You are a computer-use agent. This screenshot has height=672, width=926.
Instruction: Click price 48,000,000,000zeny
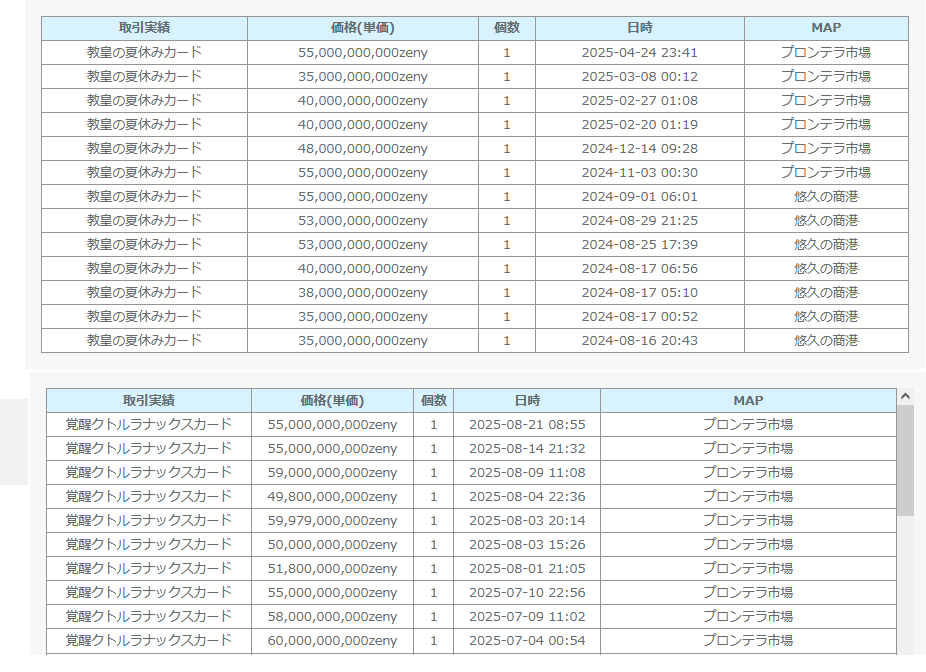363,149
